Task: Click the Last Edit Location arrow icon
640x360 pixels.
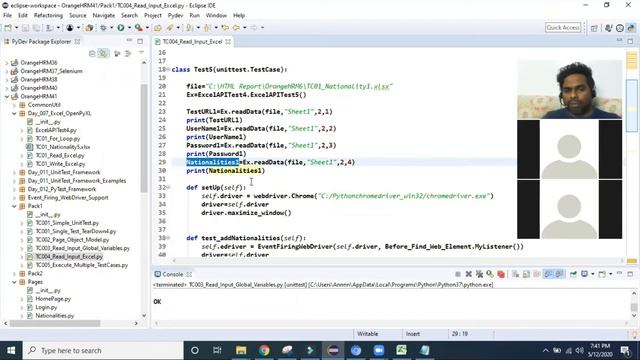Action: 225,28
